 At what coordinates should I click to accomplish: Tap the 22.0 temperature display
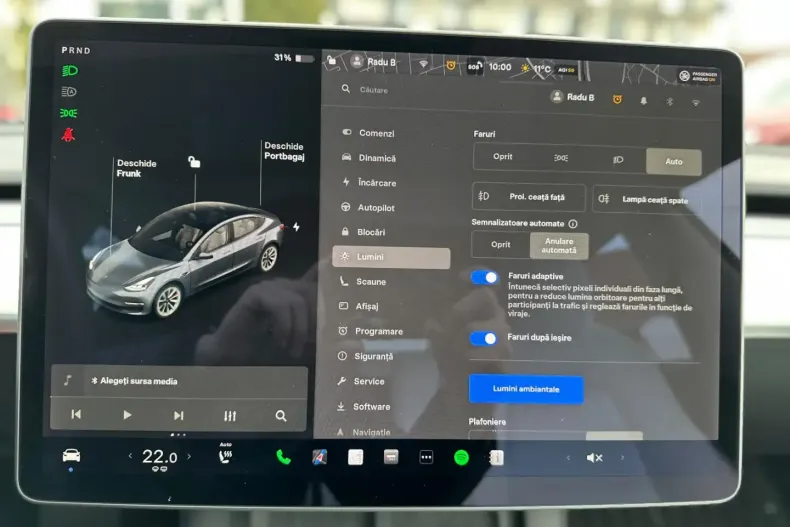click(x=159, y=457)
